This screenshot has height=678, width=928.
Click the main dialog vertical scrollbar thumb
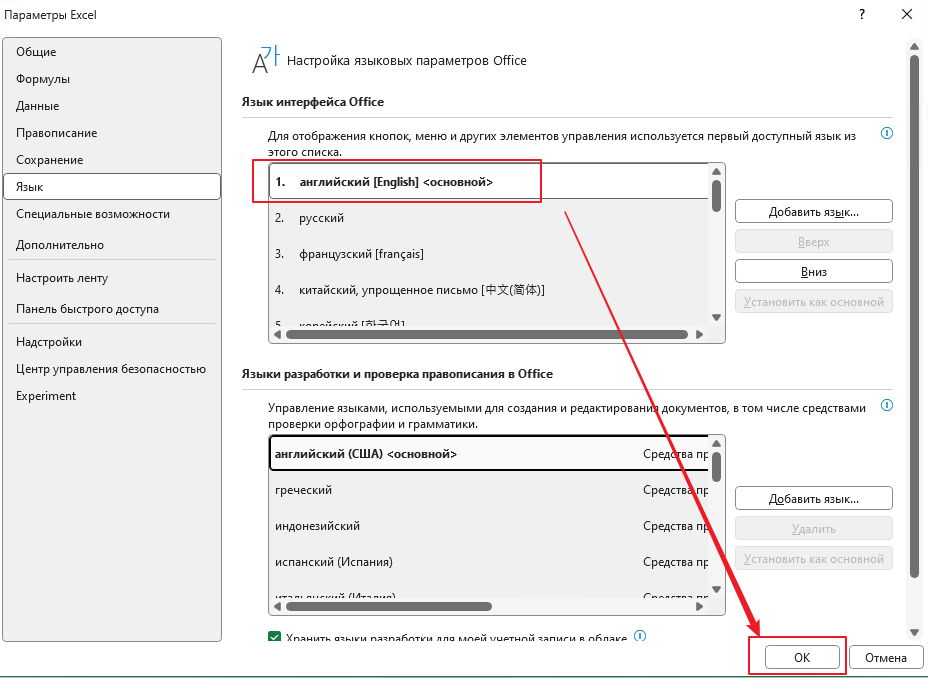click(914, 315)
